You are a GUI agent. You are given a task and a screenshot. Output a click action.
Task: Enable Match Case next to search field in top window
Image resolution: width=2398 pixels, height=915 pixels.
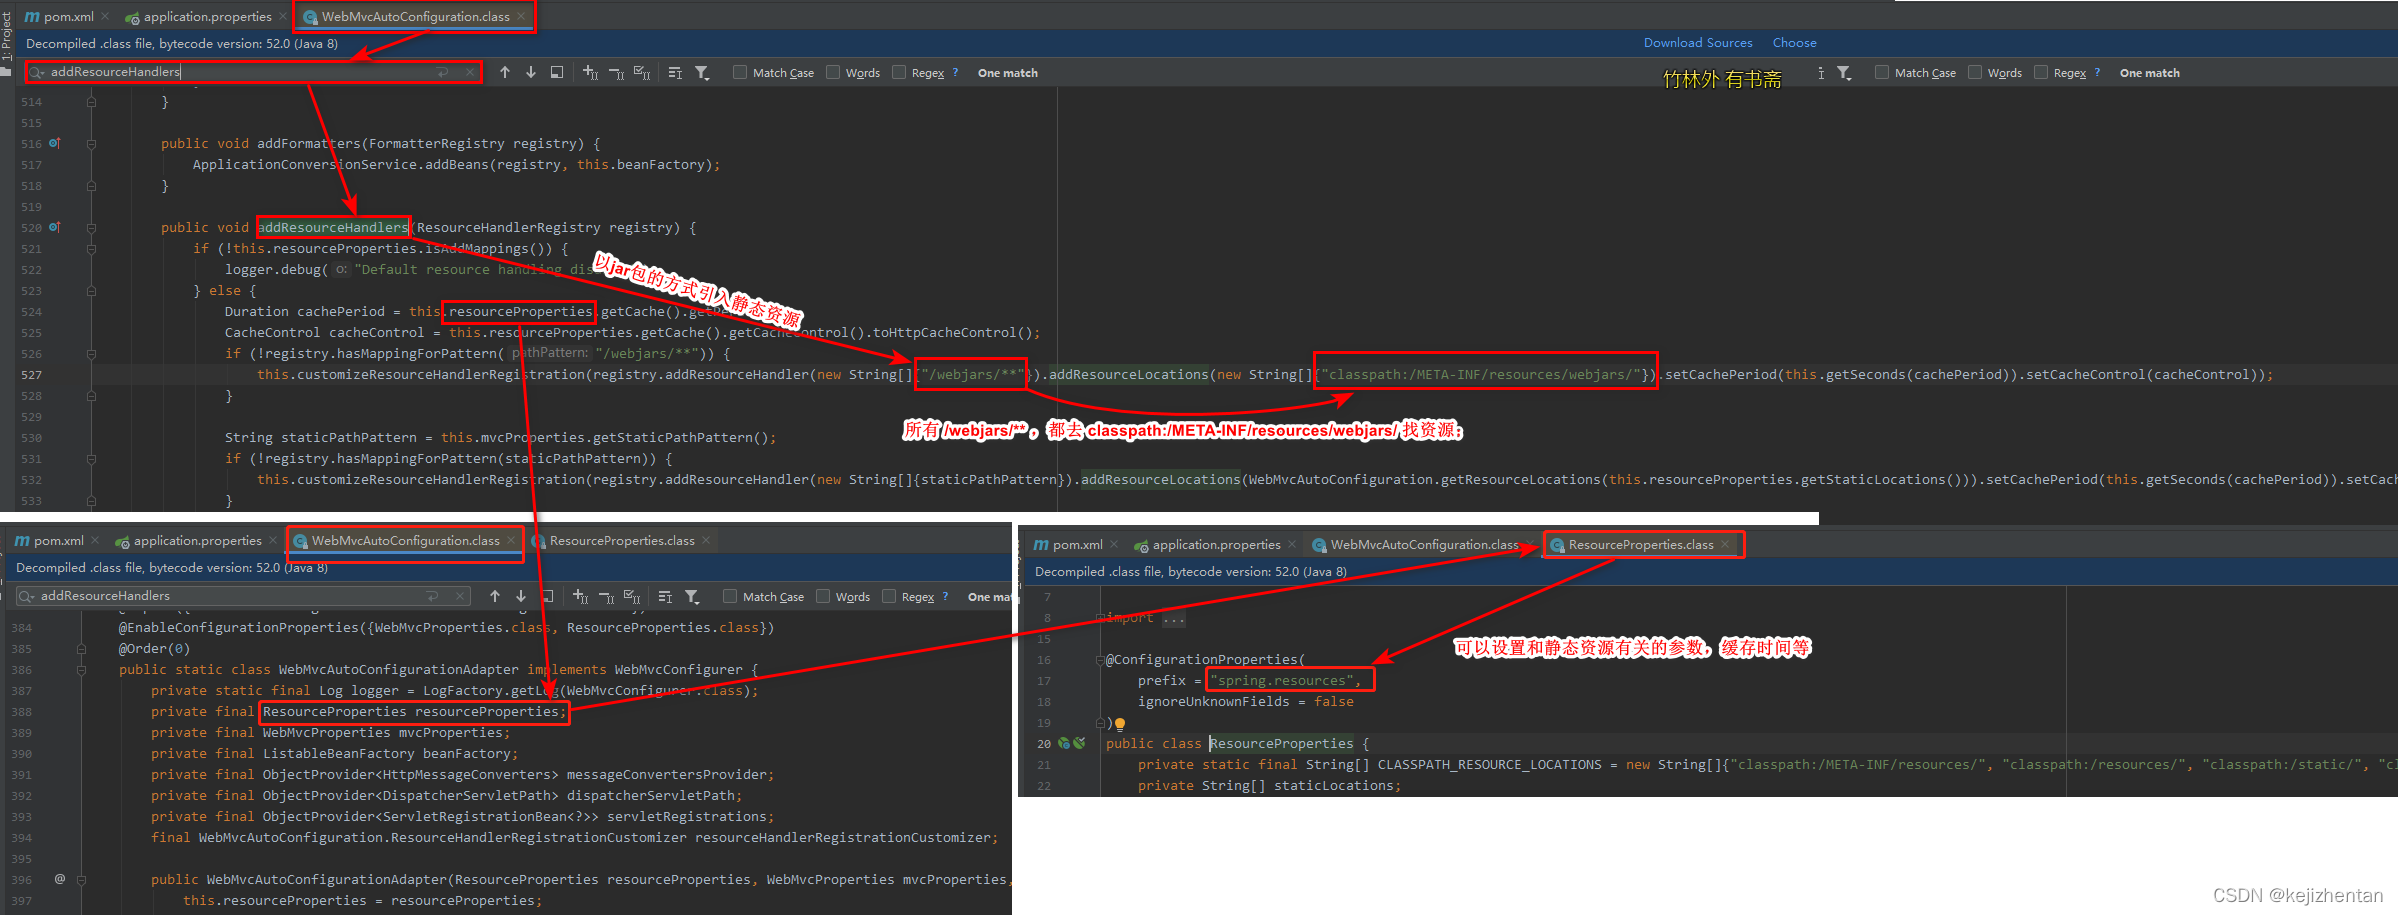pos(740,72)
